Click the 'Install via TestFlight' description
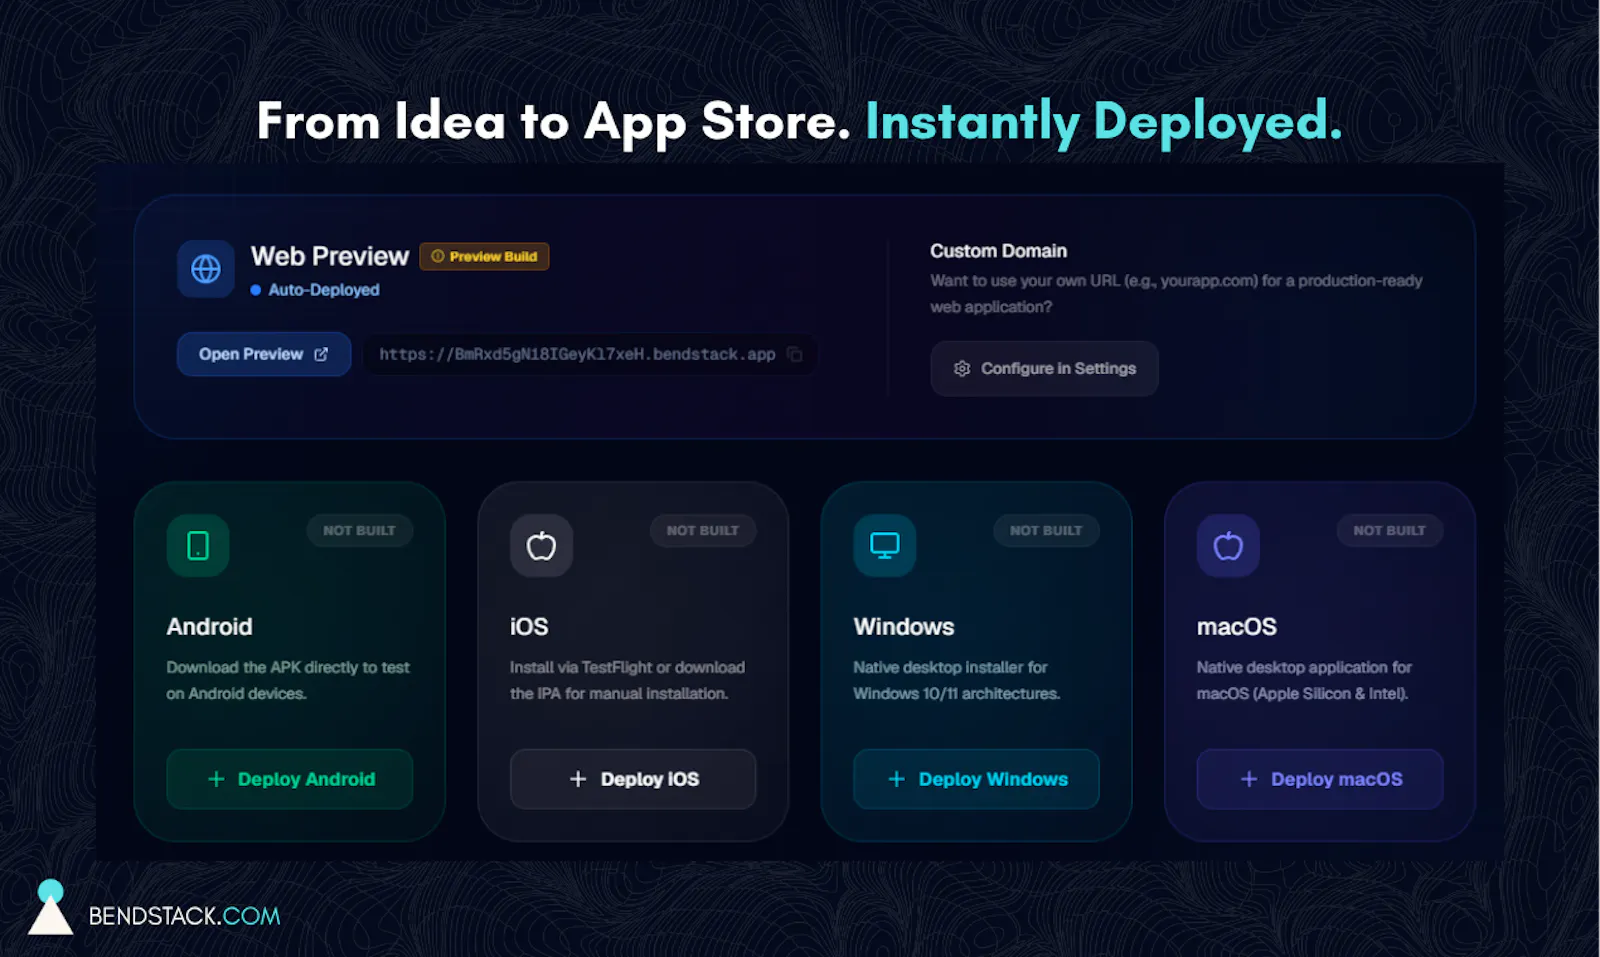Screen dimensions: 1600x957 coord(627,680)
